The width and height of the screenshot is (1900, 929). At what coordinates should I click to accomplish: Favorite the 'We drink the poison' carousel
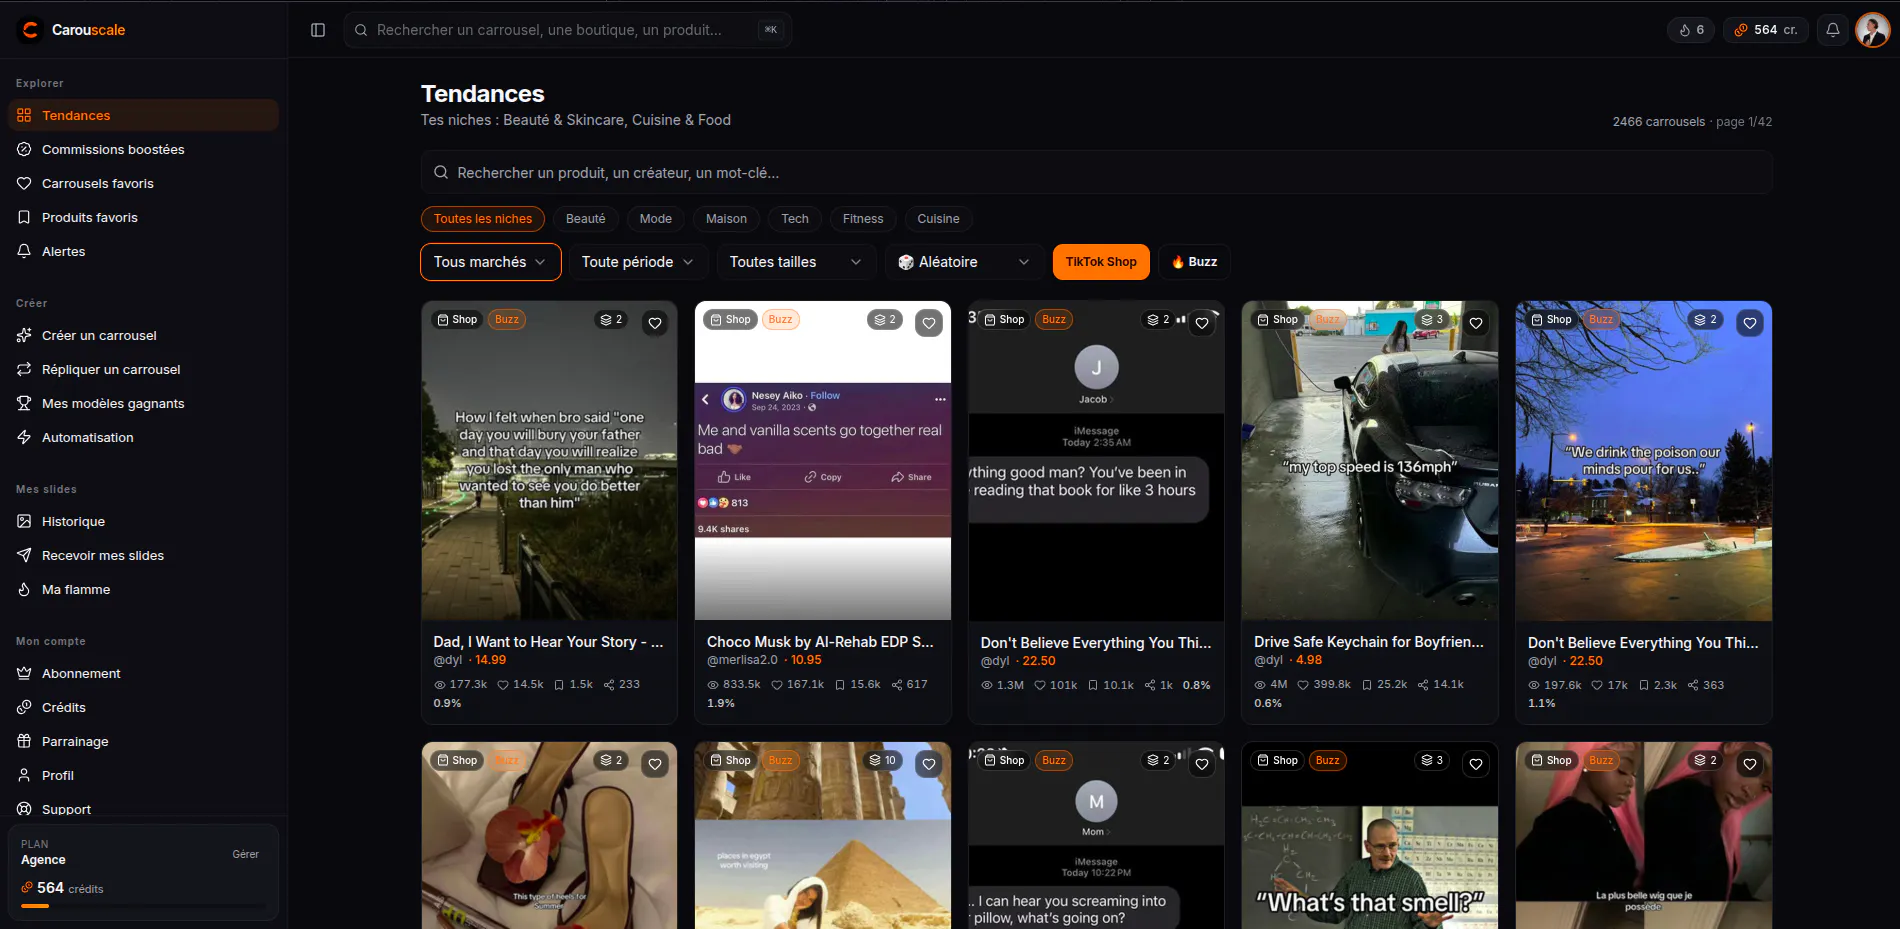tap(1750, 323)
